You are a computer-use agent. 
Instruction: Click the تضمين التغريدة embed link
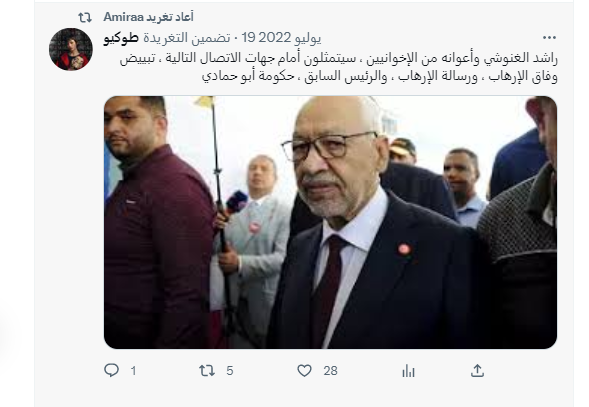tap(187, 38)
